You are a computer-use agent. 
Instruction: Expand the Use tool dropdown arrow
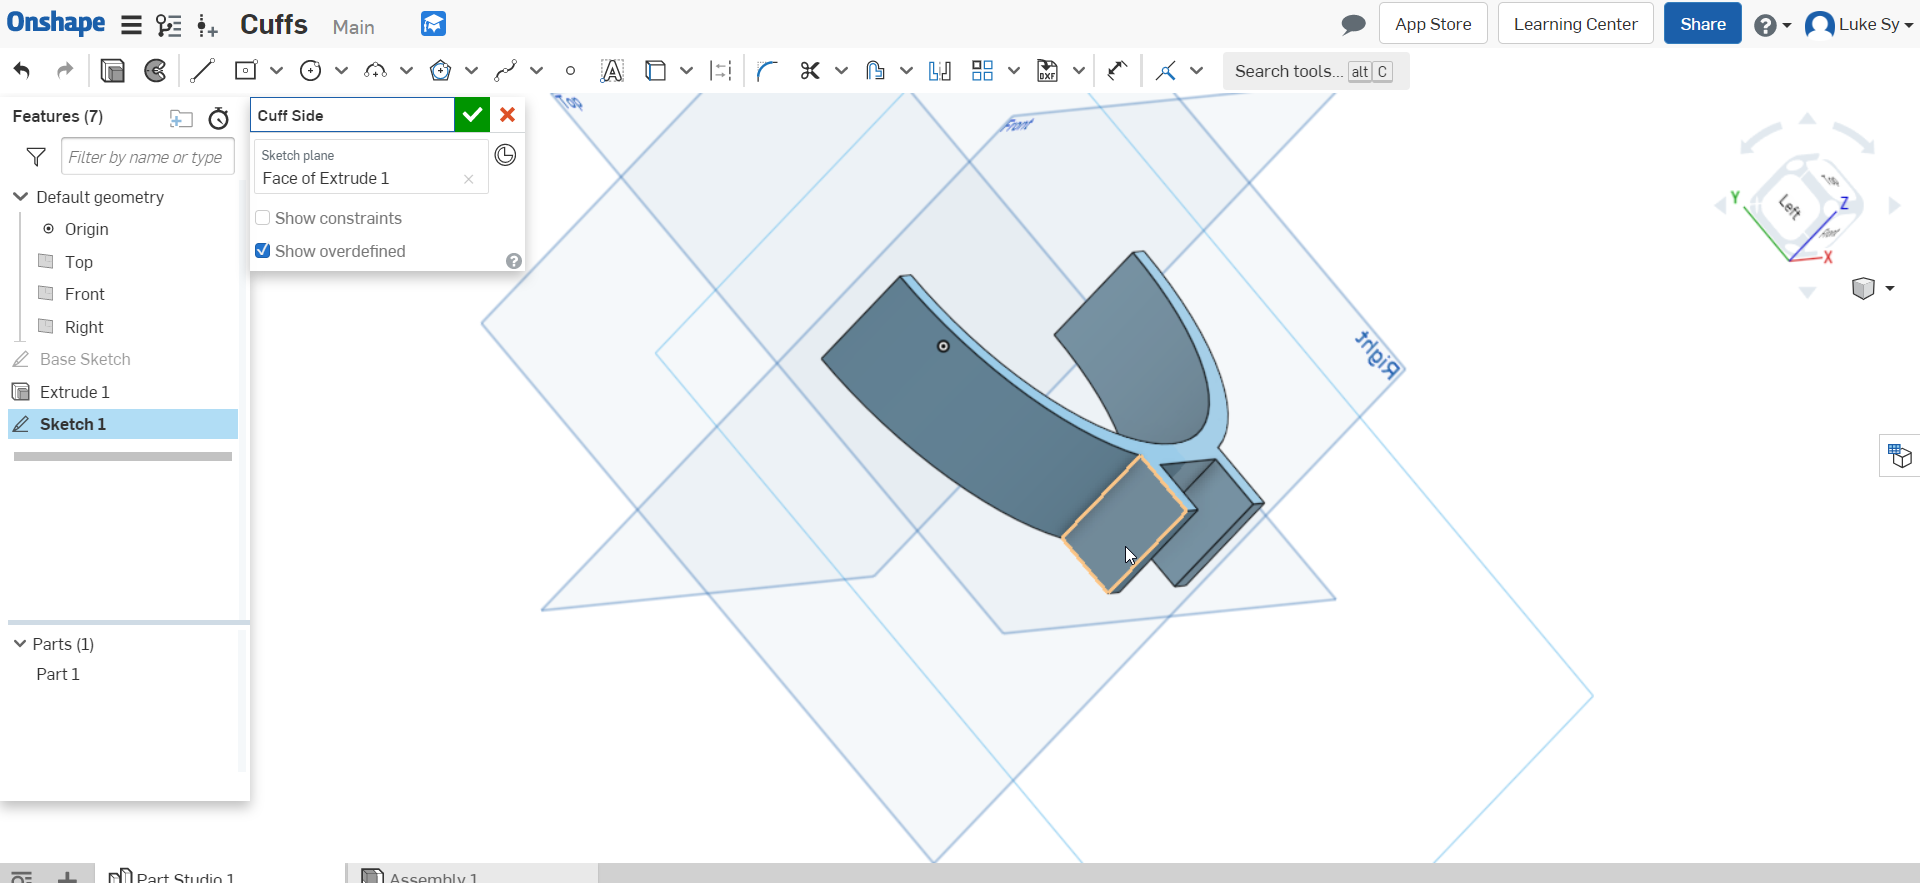pyautogui.click(x=687, y=70)
